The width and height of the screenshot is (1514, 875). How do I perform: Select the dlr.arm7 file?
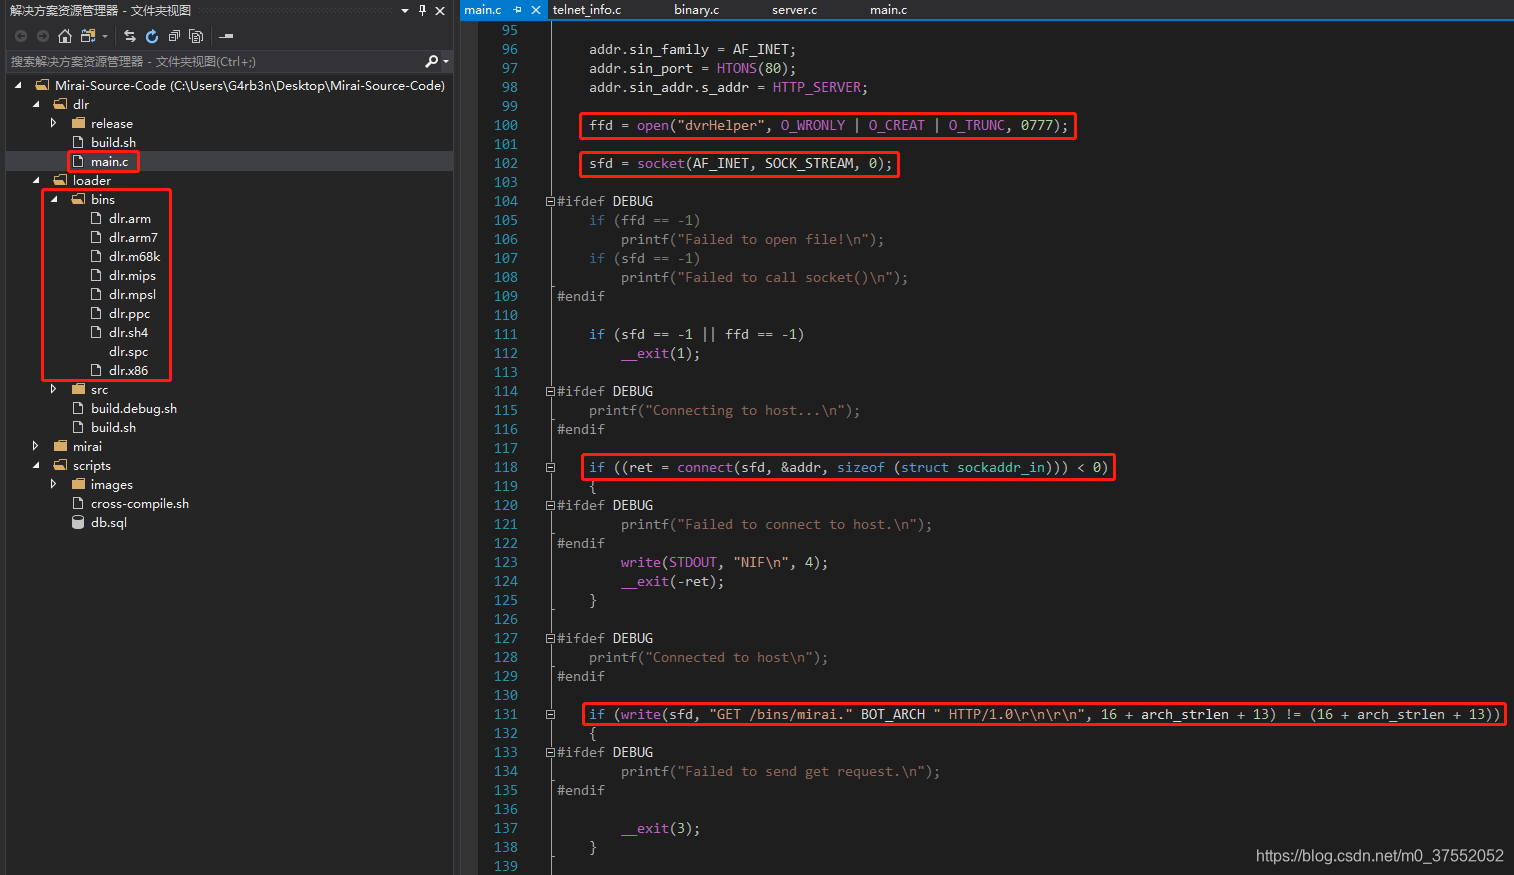pyautogui.click(x=133, y=238)
